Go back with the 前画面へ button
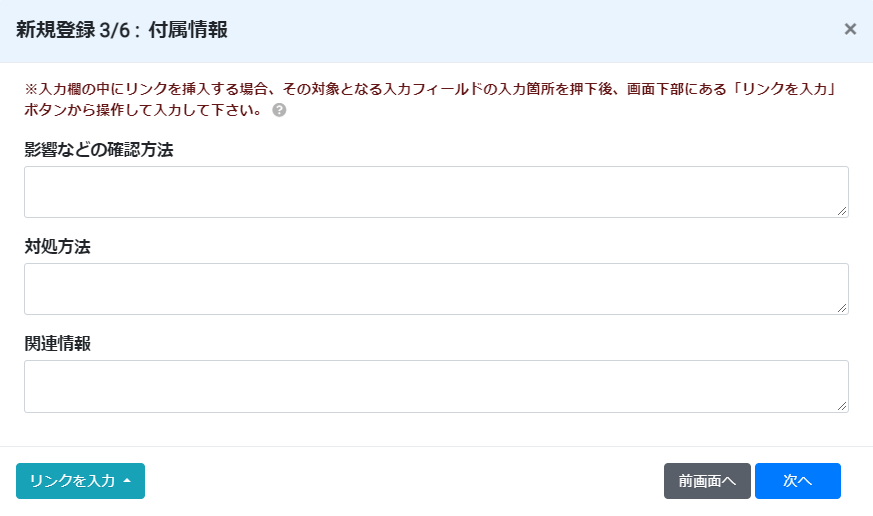Screen dimensions: 873x516 pyautogui.click(x=707, y=481)
